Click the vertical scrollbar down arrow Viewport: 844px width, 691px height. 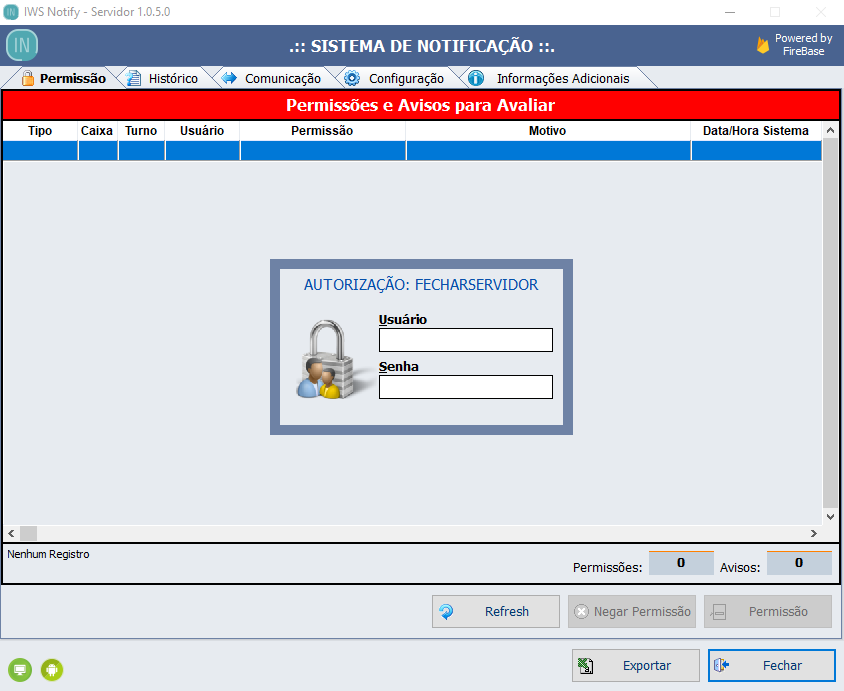tap(829, 516)
